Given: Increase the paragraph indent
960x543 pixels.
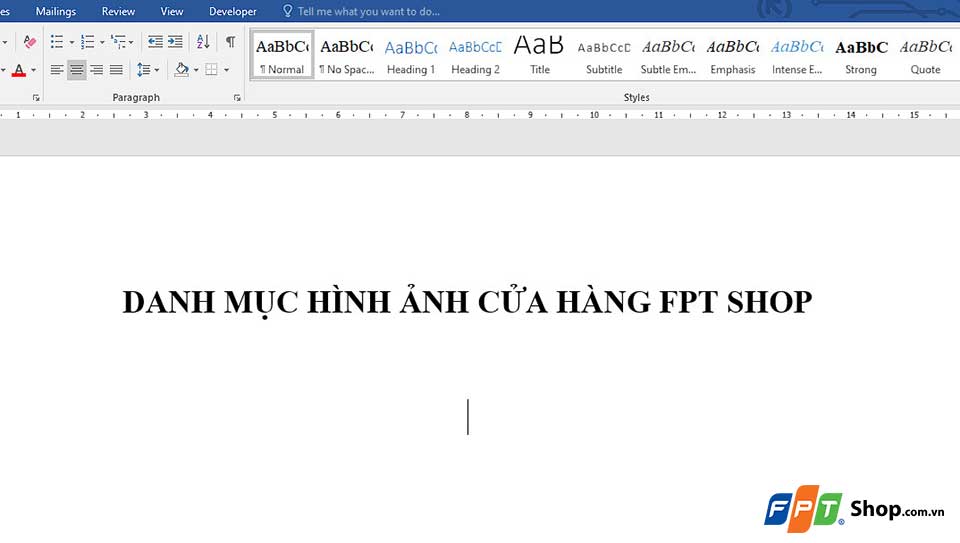Looking at the screenshot, I should (175, 42).
